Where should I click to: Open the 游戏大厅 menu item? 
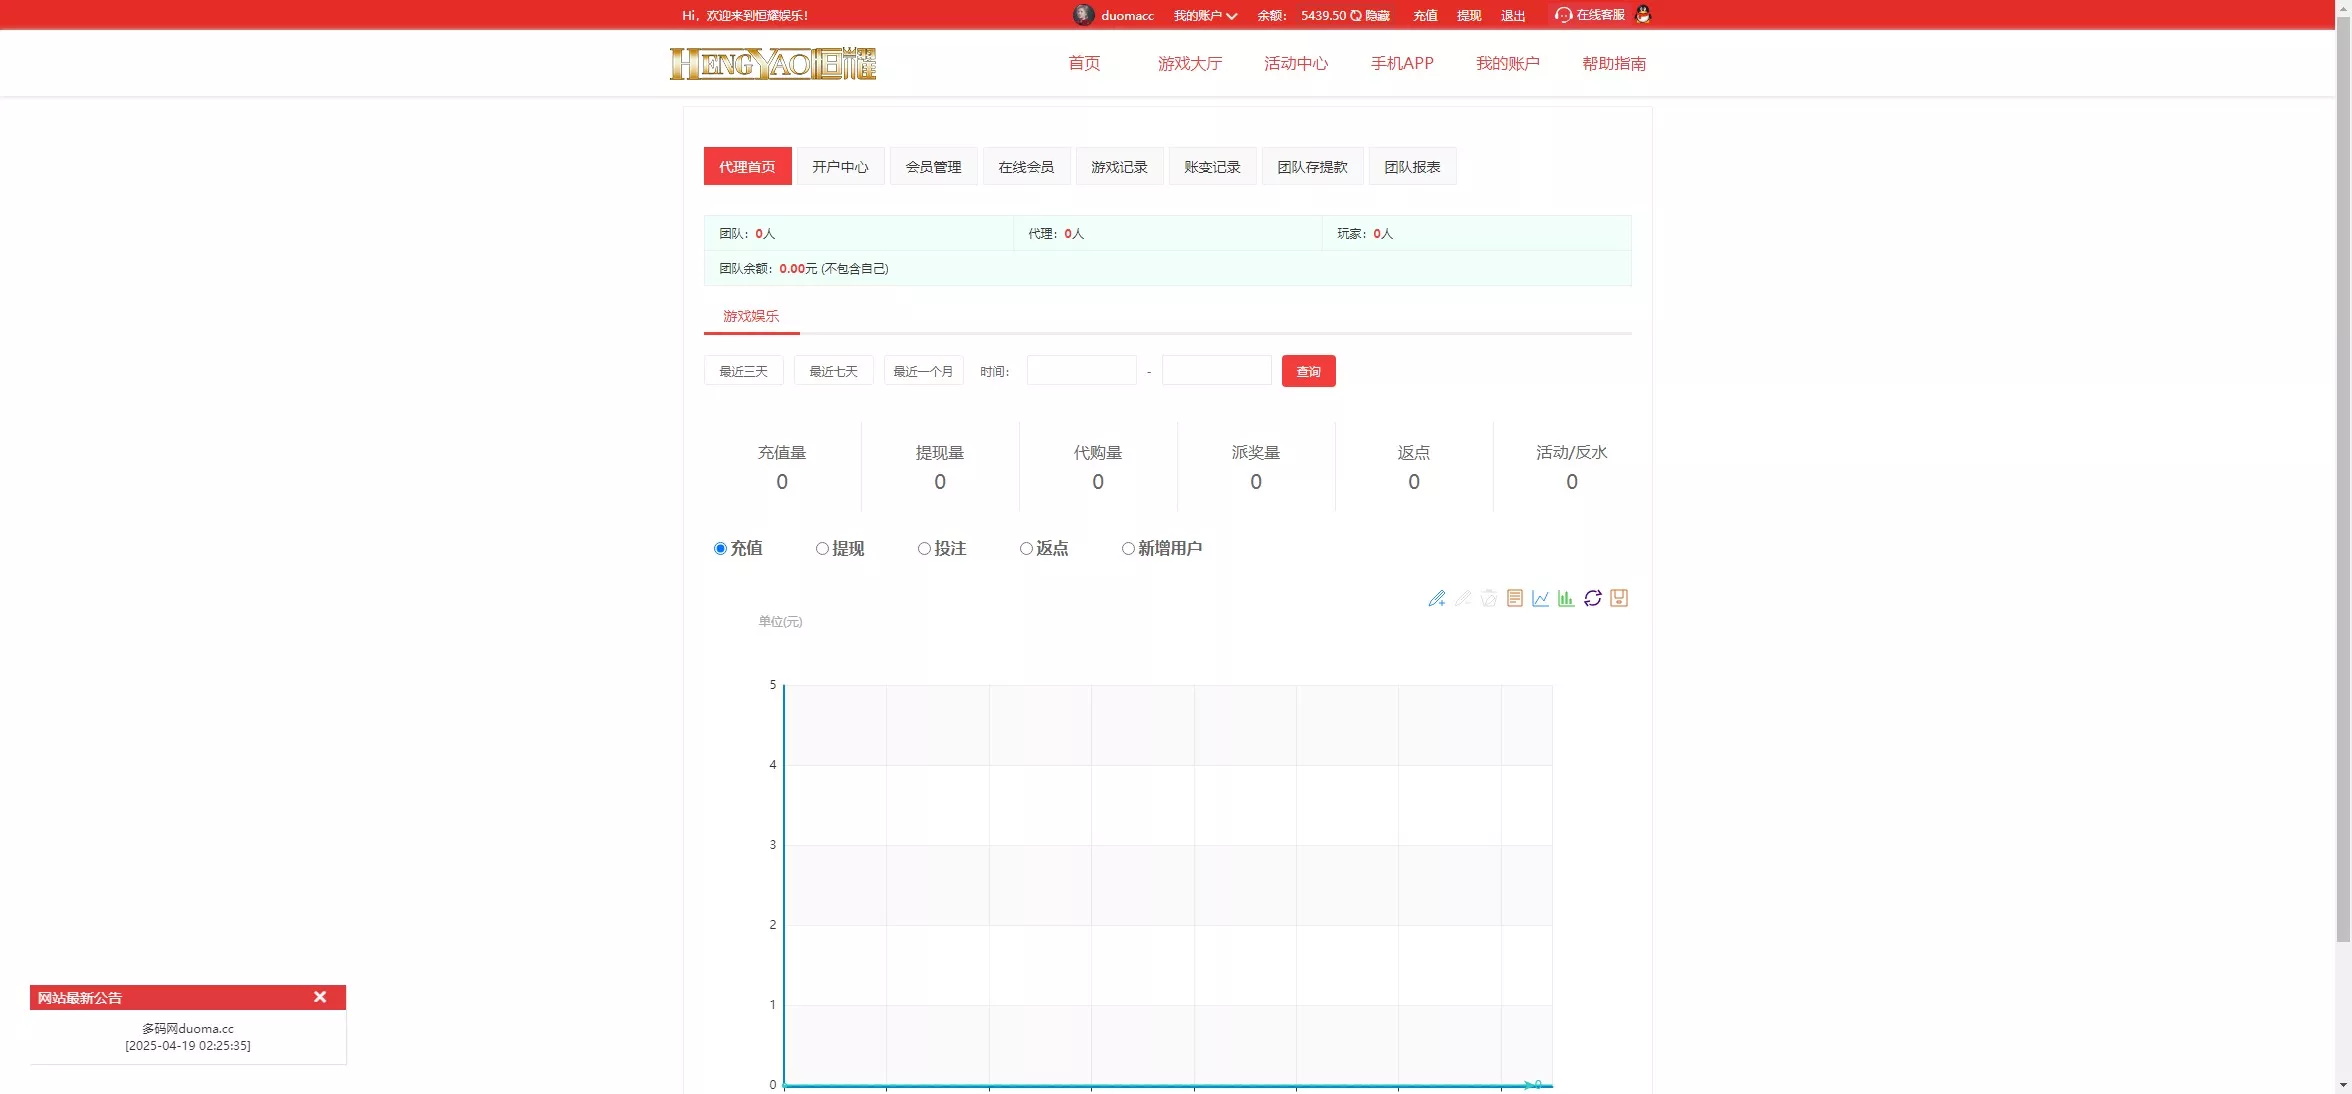(1189, 63)
